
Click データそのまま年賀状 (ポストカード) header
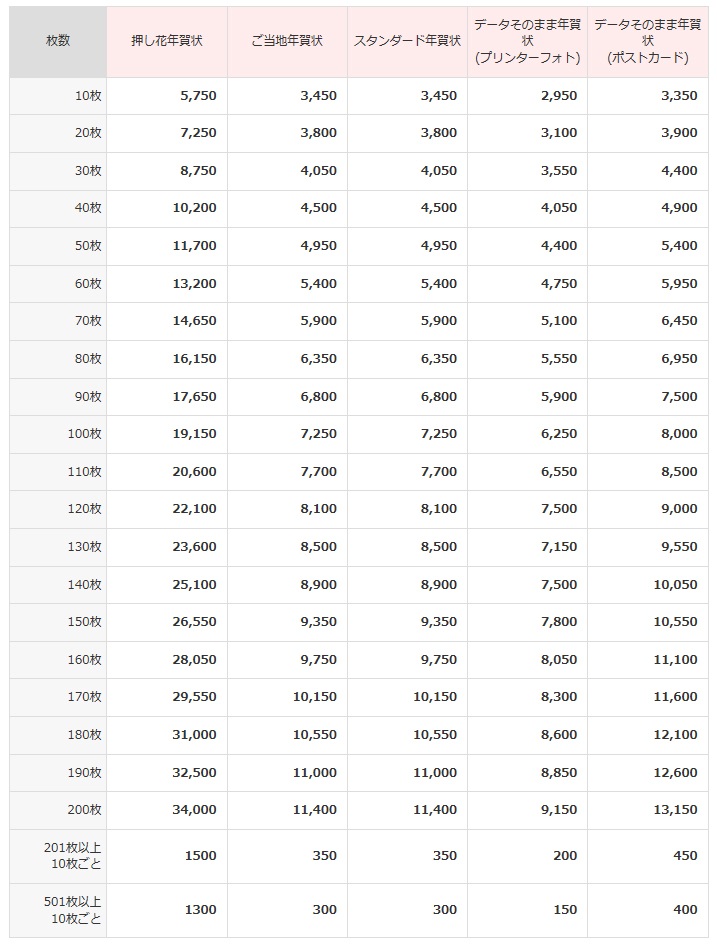pyautogui.click(x=648, y=41)
